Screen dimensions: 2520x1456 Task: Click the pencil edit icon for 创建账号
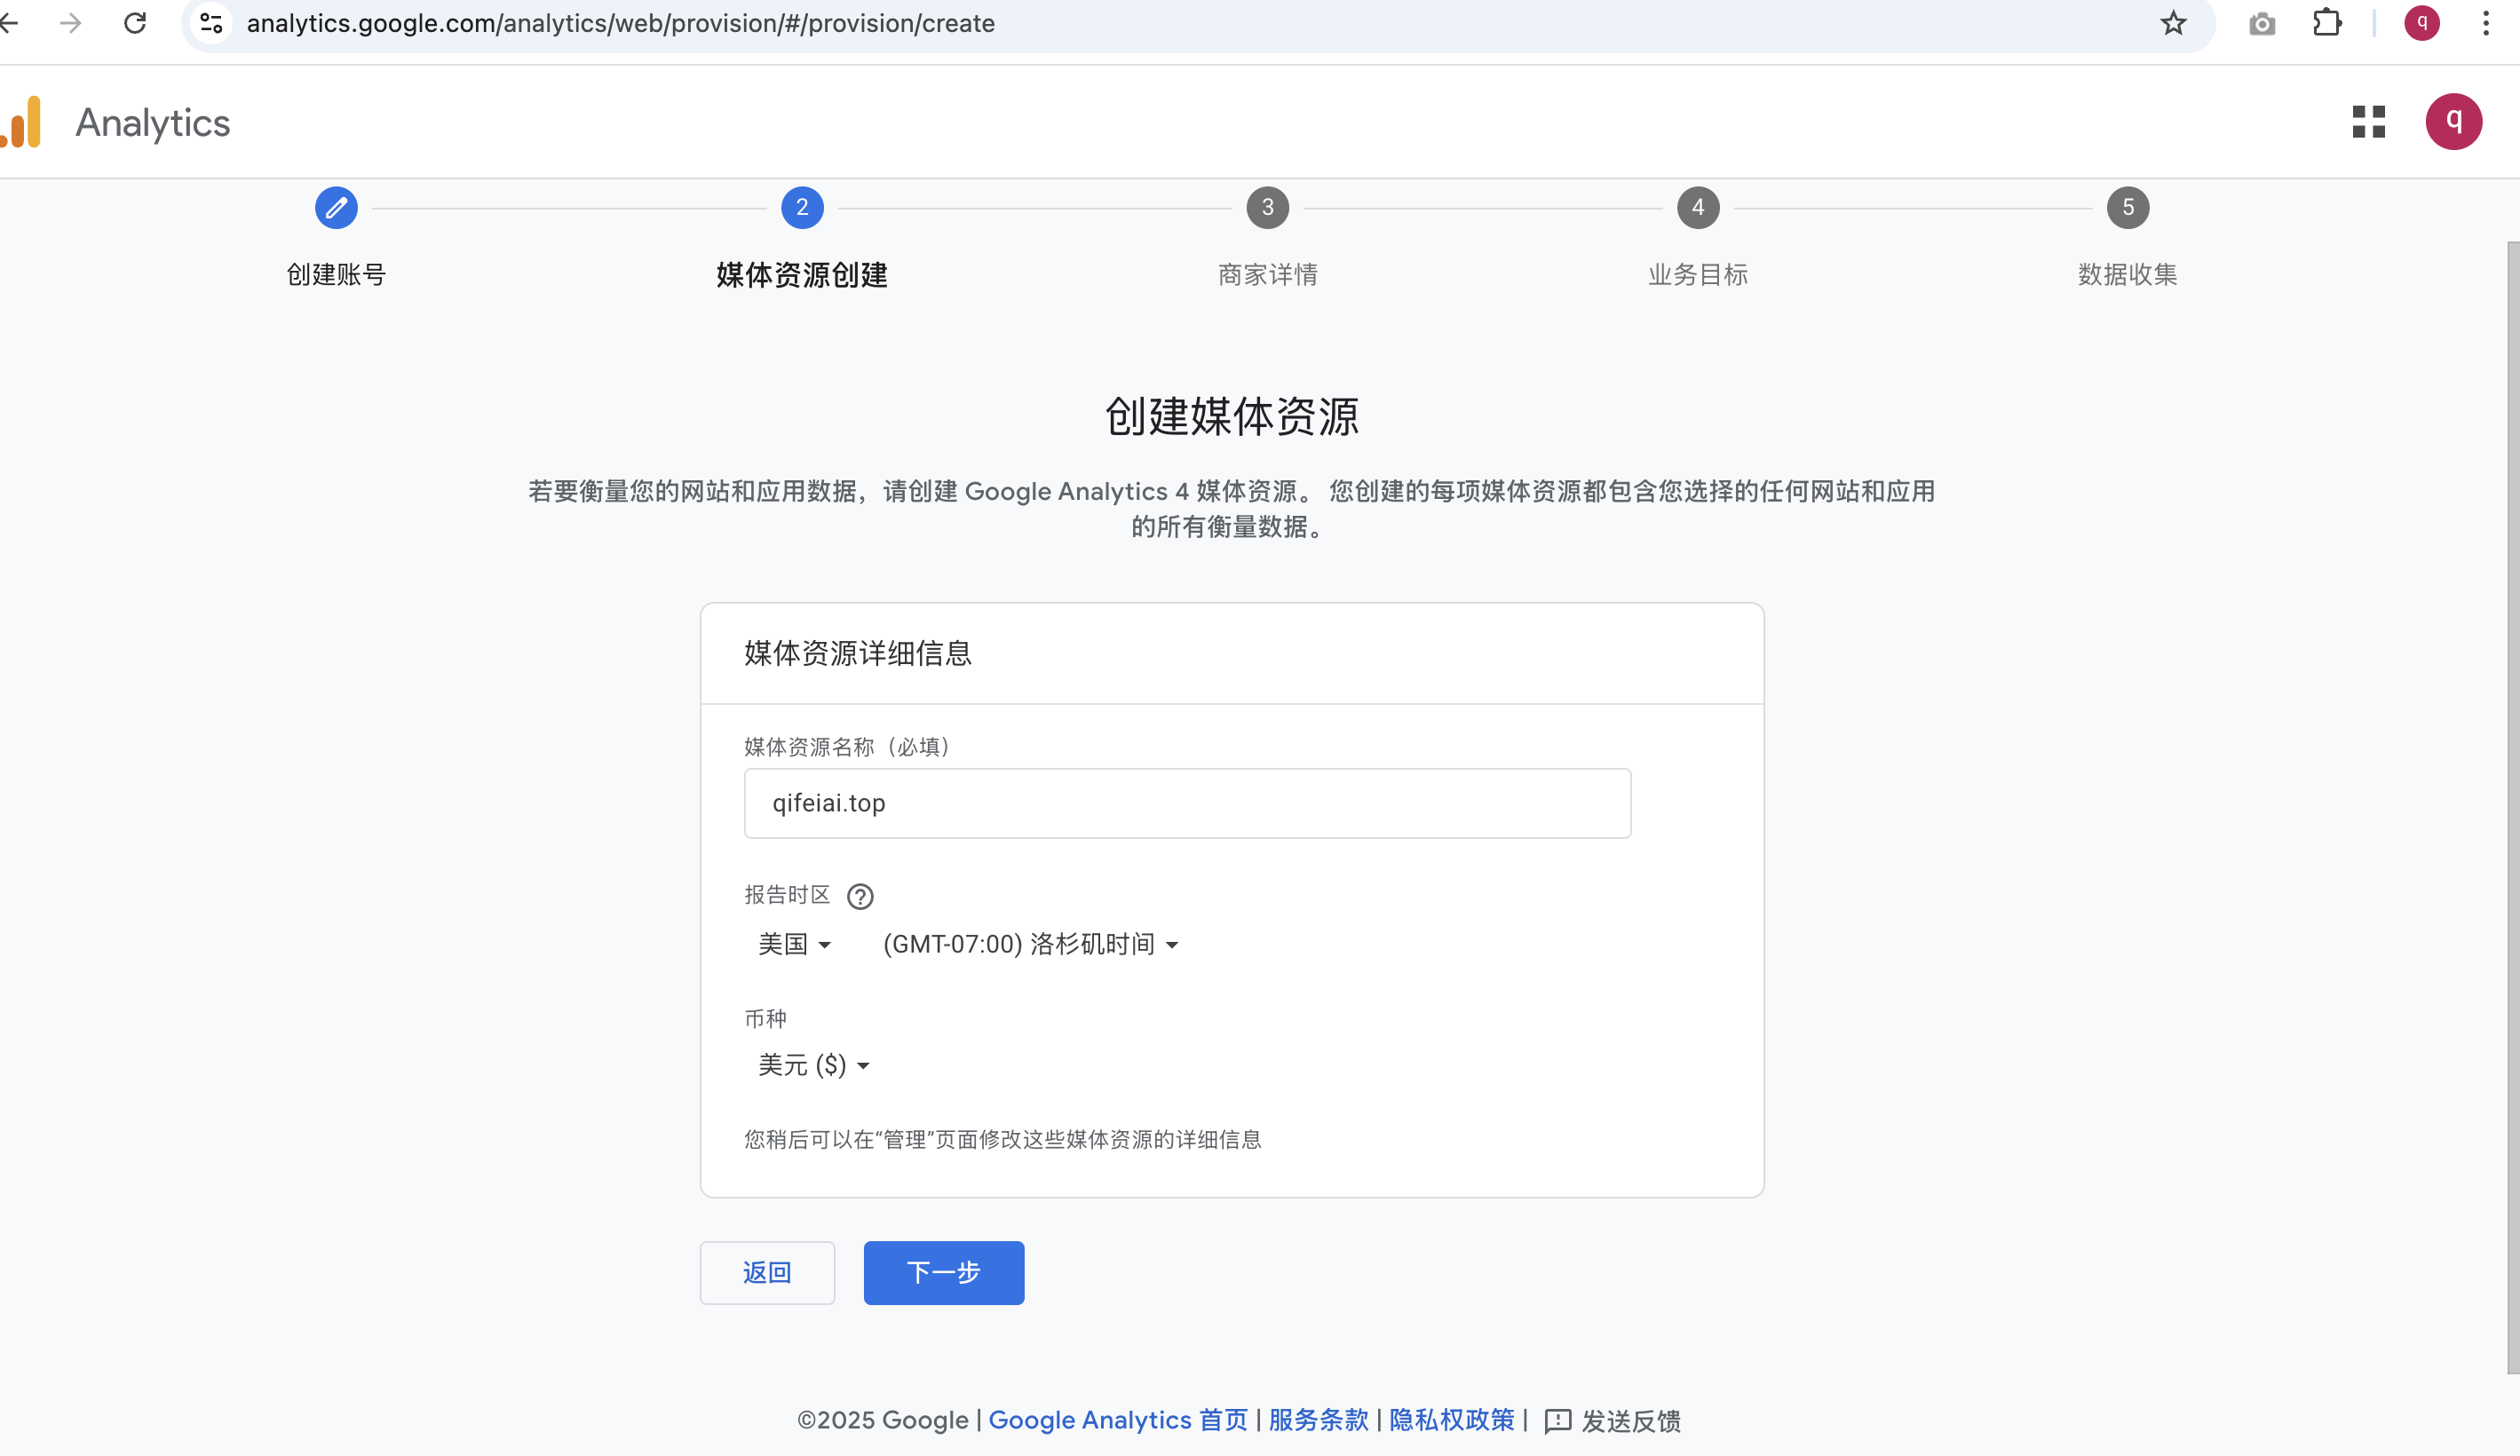[336, 208]
